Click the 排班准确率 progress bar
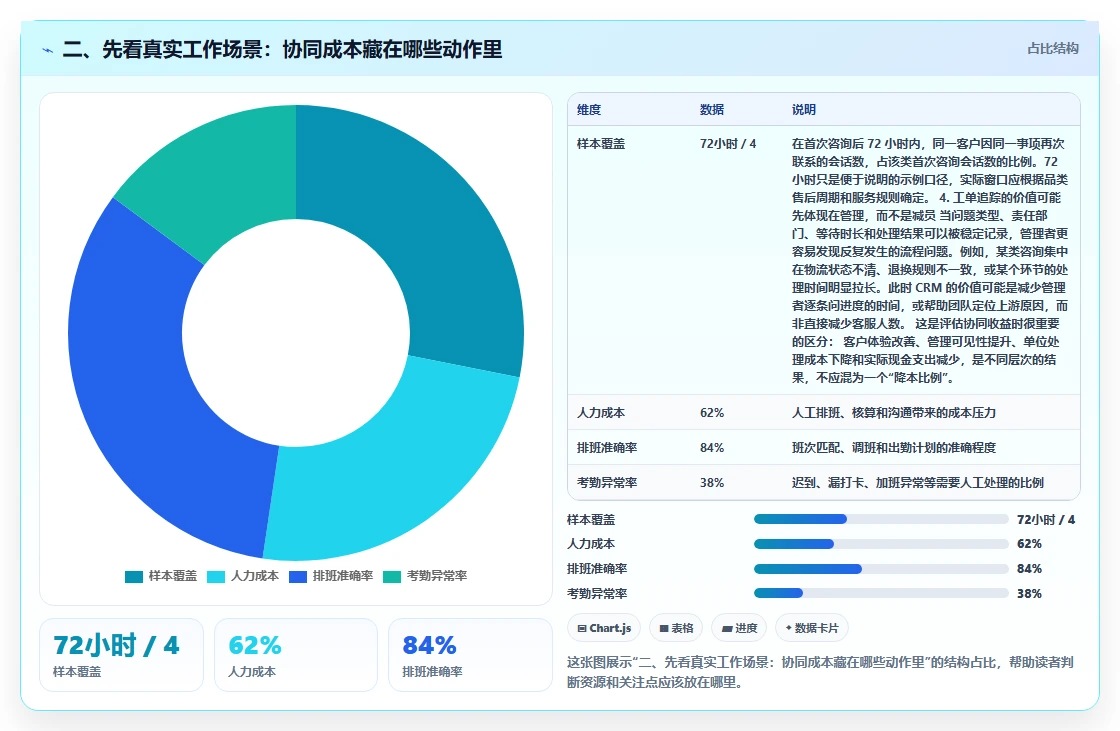 (881, 569)
